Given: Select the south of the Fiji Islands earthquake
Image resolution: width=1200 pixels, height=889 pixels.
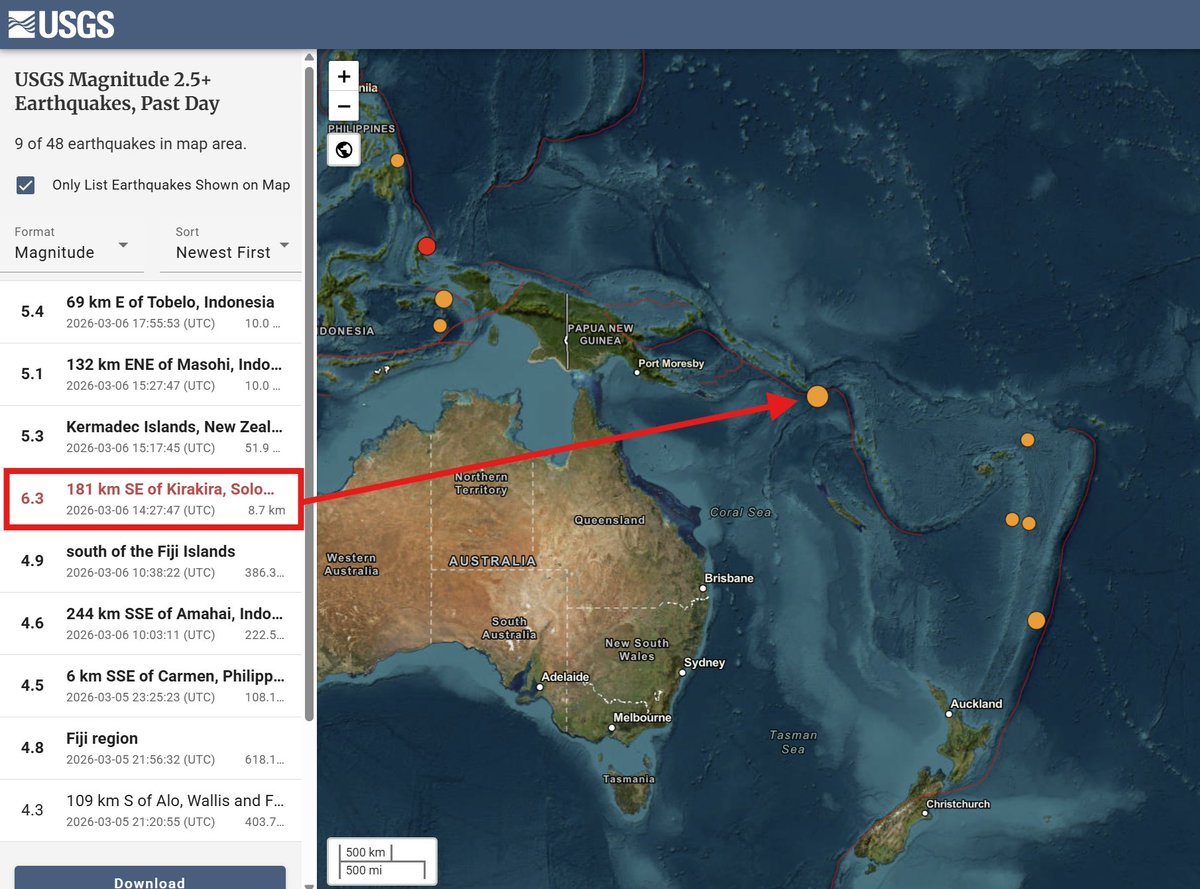Looking at the screenshot, I should [150, 561].
